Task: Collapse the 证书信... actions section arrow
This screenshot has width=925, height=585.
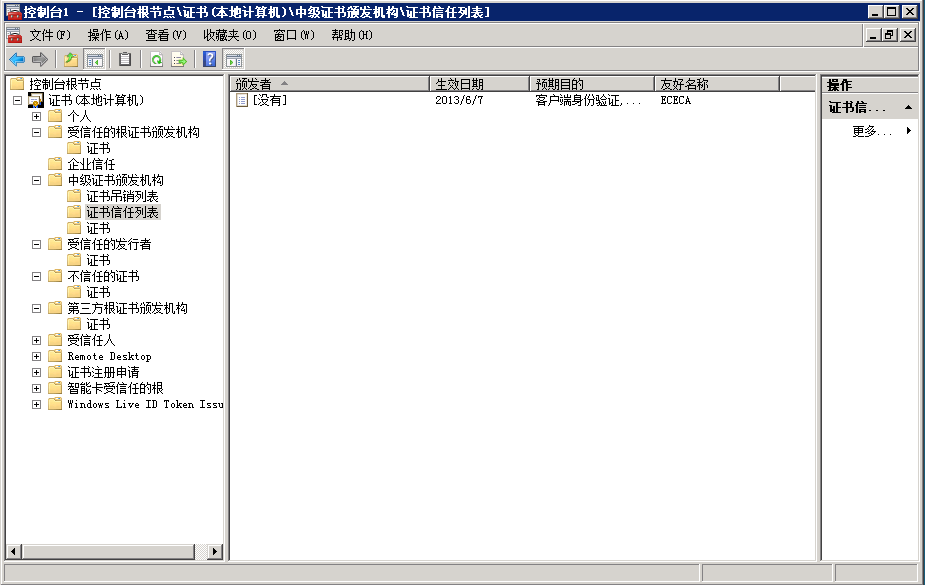Action: click(x=908, y=107)
